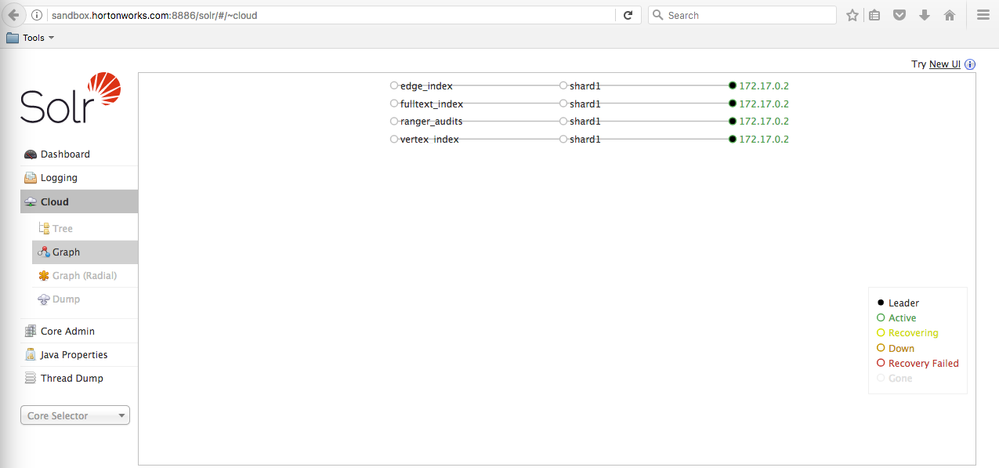Image resolution: width=999 pixels, height=468 pixels.
Task: Focus the URL address bar
Action: [331, 15]
